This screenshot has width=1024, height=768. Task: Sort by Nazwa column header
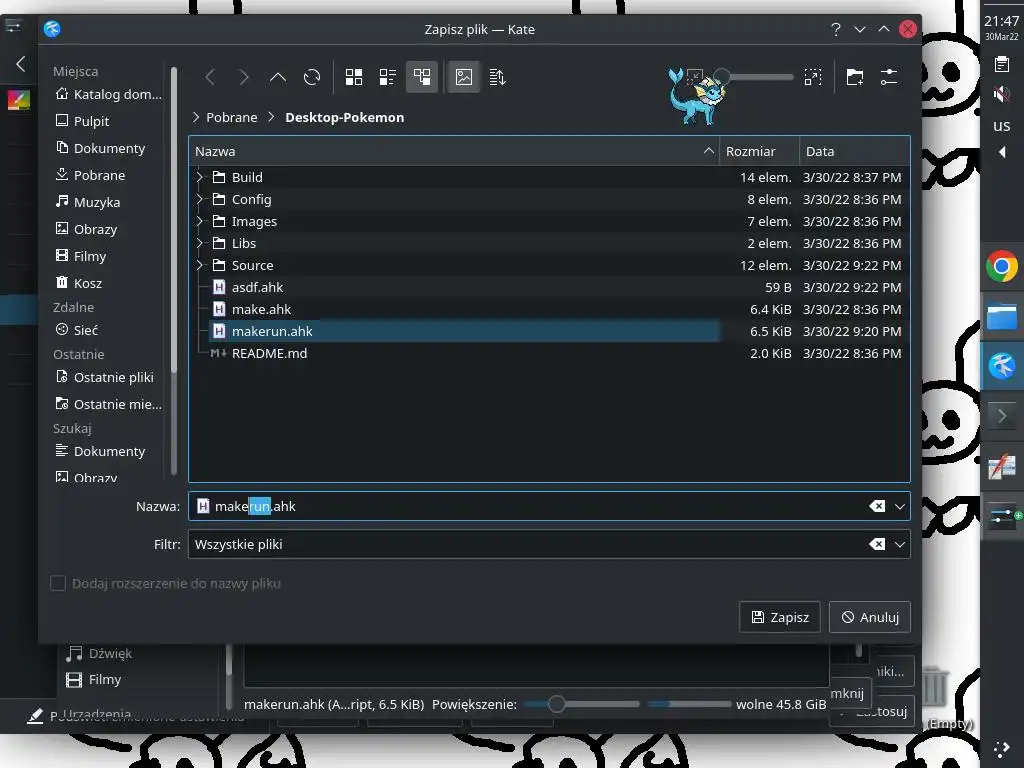pyautogui.click(x=454, y=151)
